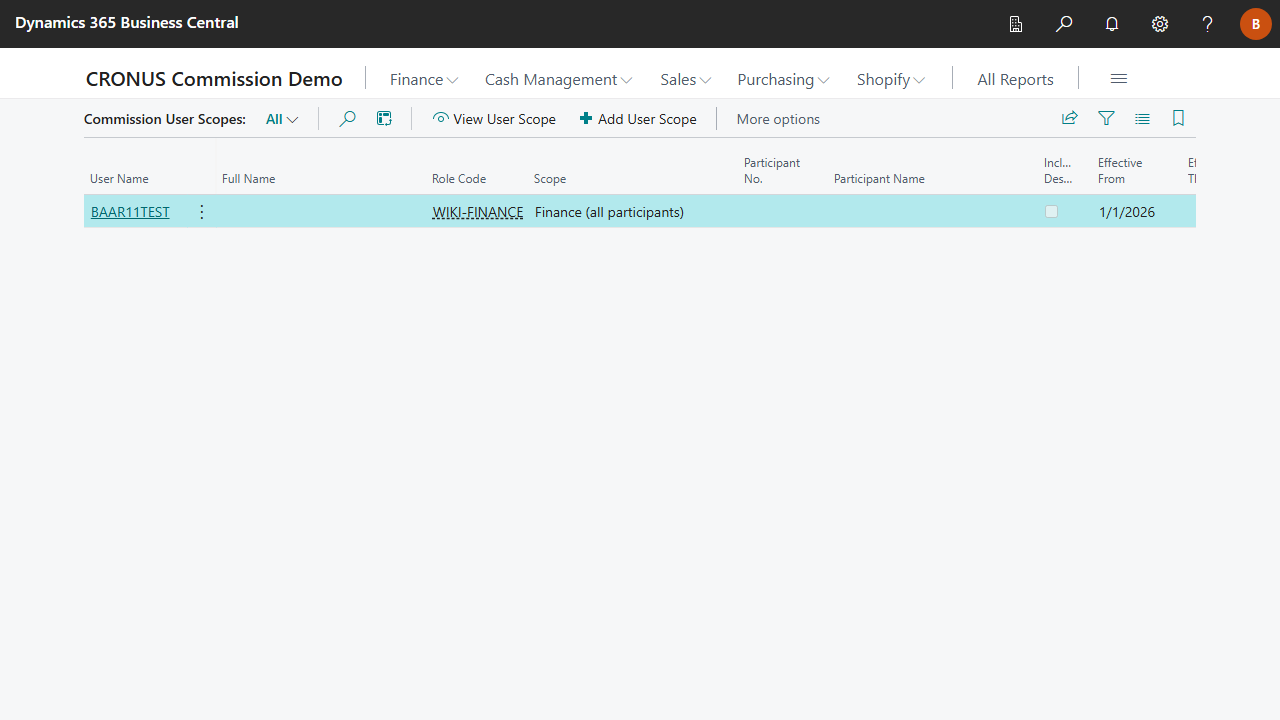Expand the Finance menu
1280x720 pixels.
(x=424, y=79)
